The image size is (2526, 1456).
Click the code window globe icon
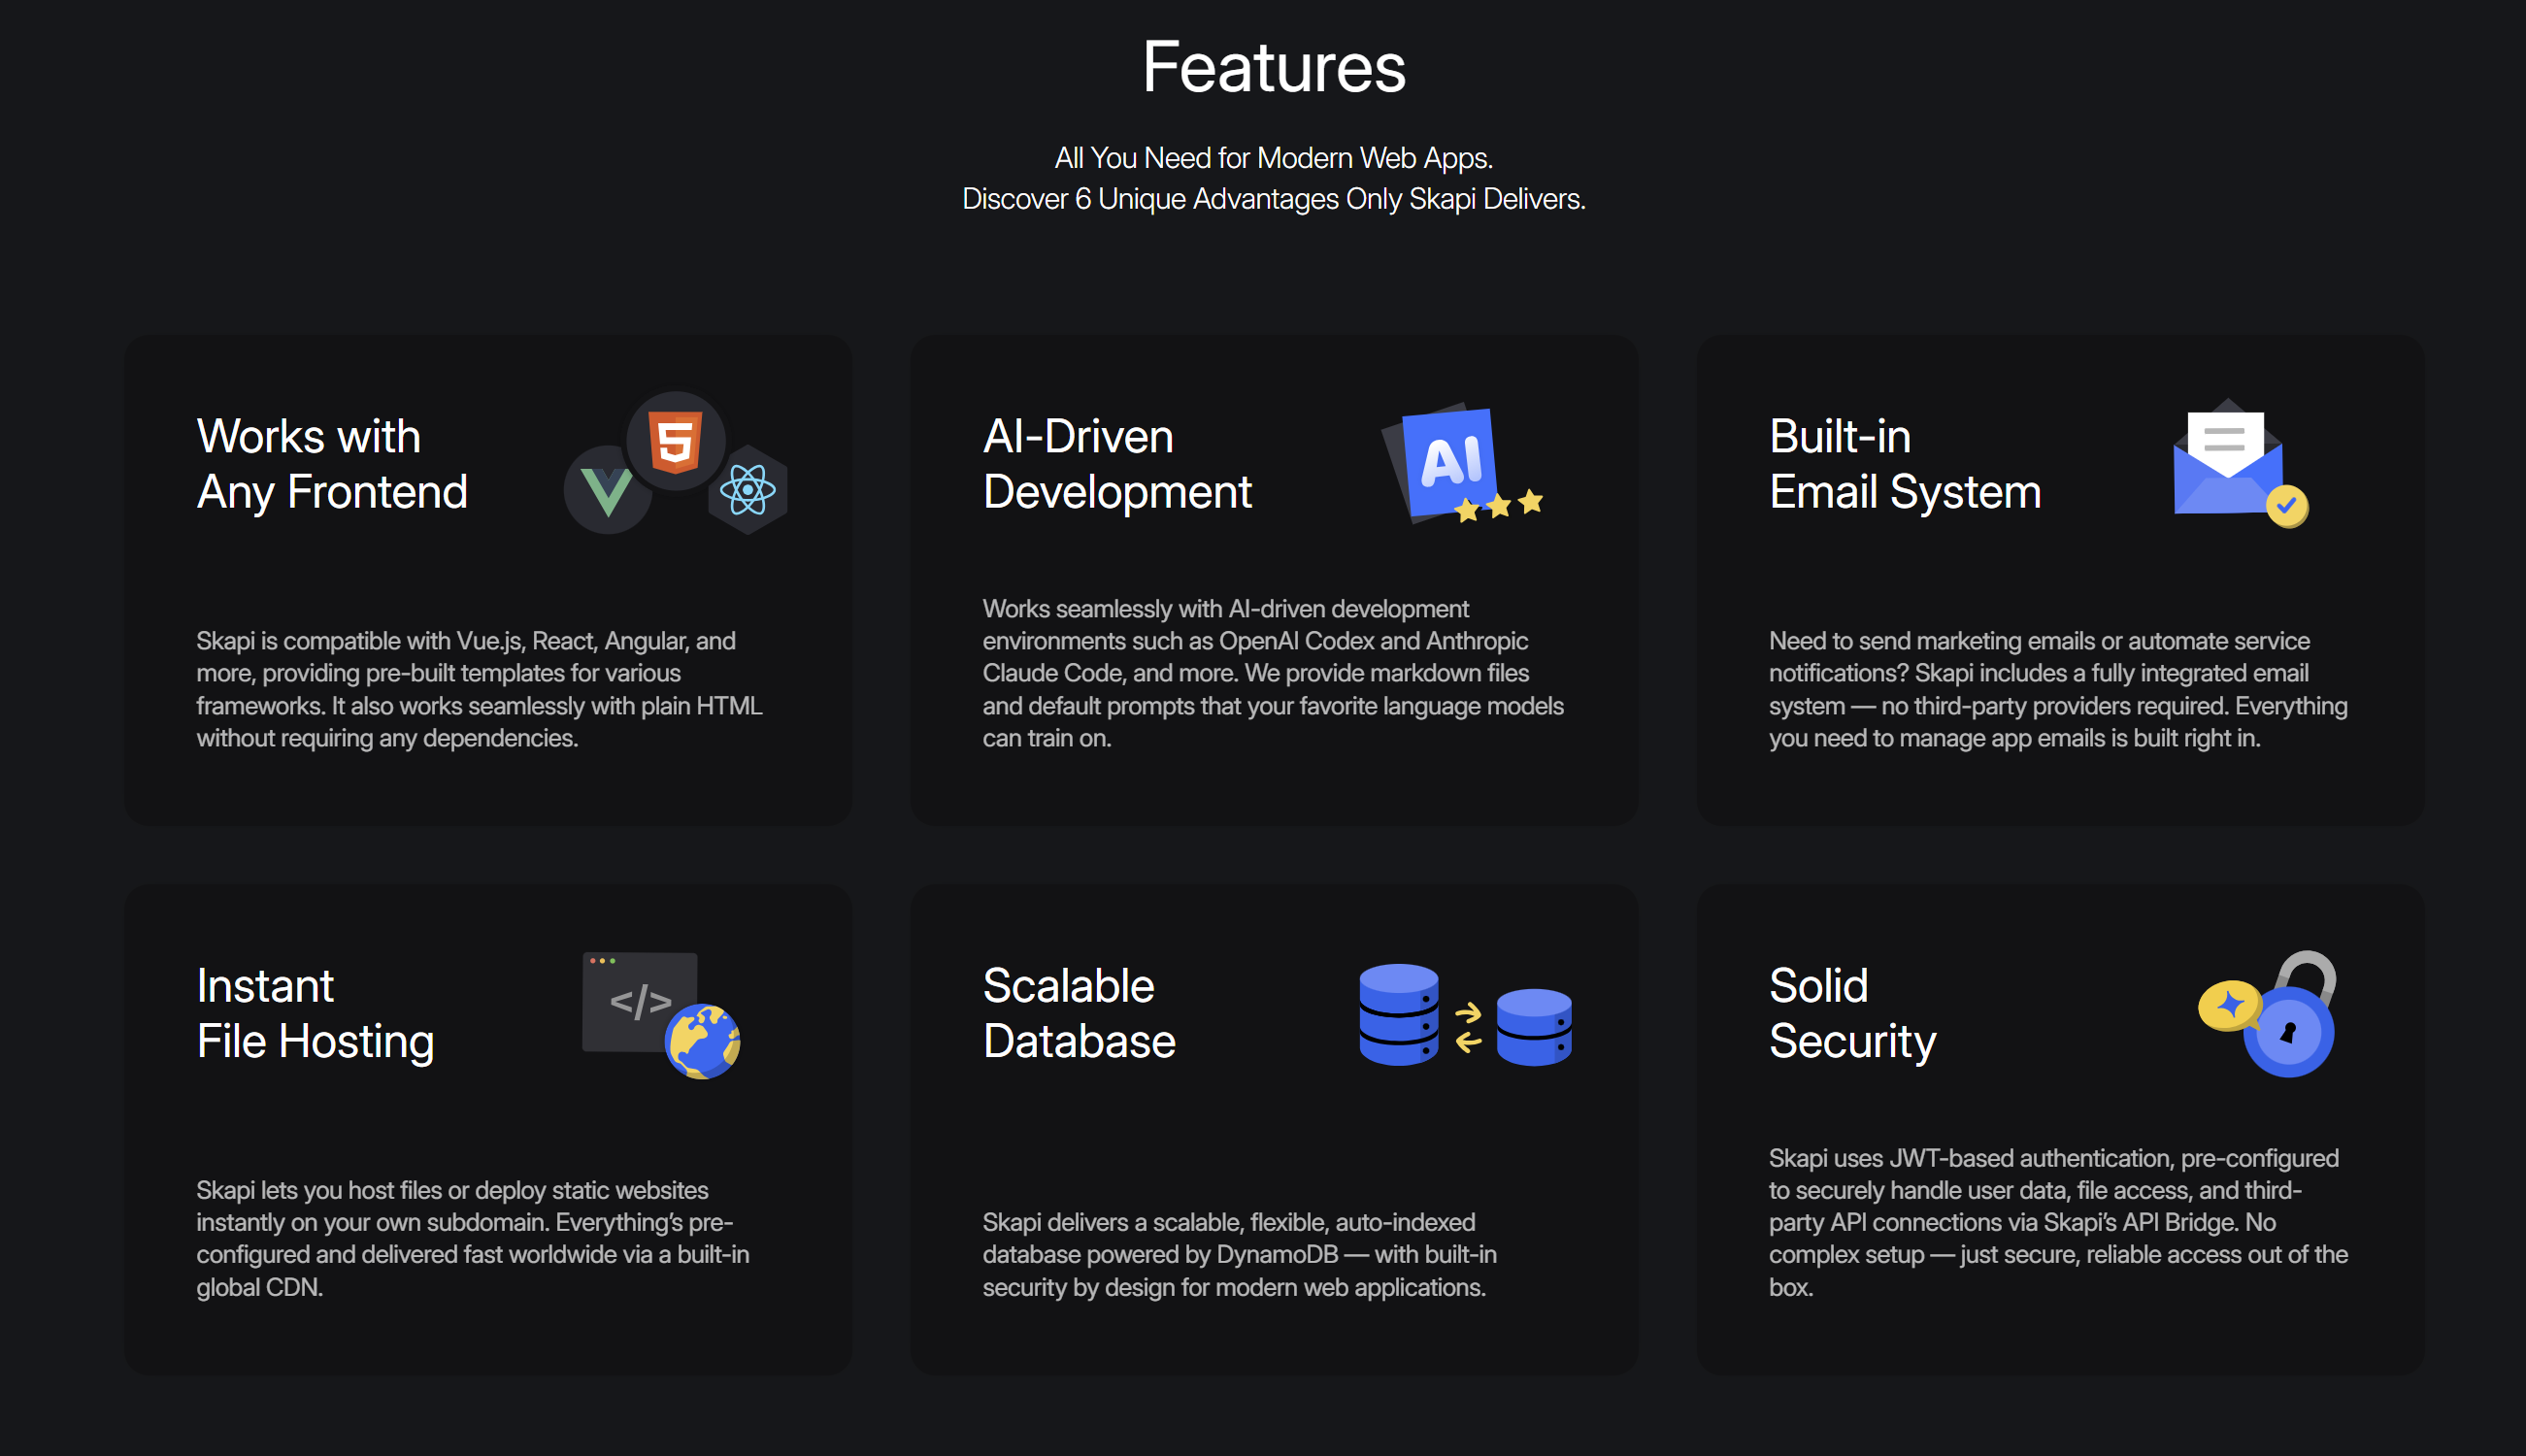pos(660,1014)
